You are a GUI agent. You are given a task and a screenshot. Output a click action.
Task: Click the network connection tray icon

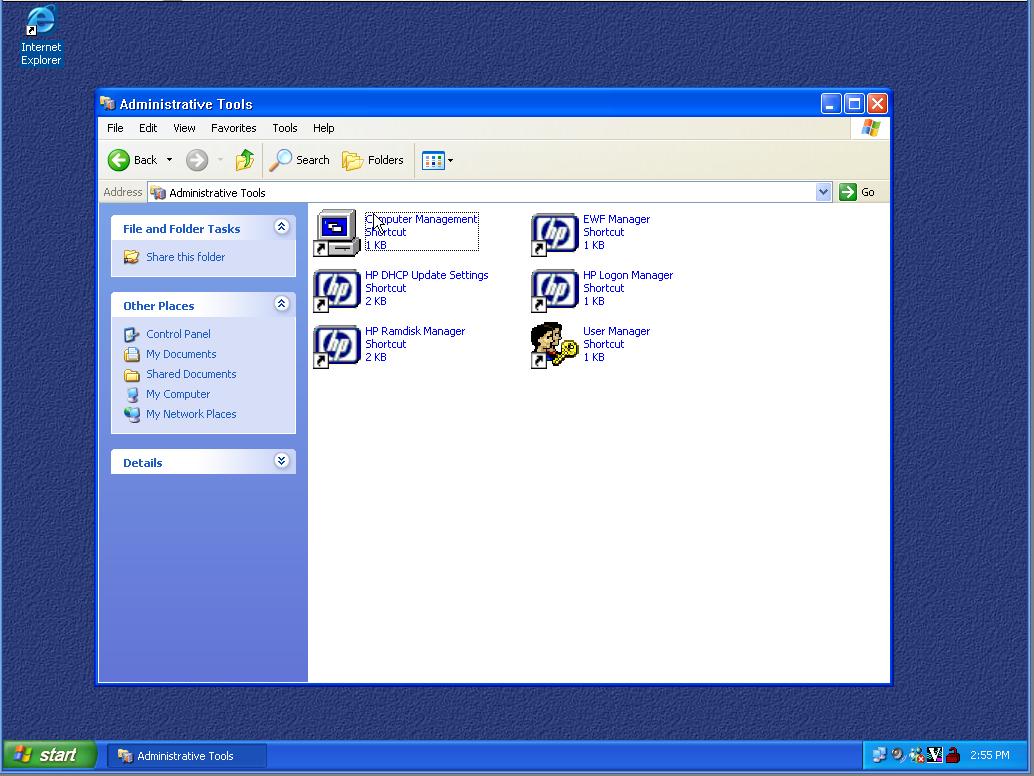click(879, 755)
